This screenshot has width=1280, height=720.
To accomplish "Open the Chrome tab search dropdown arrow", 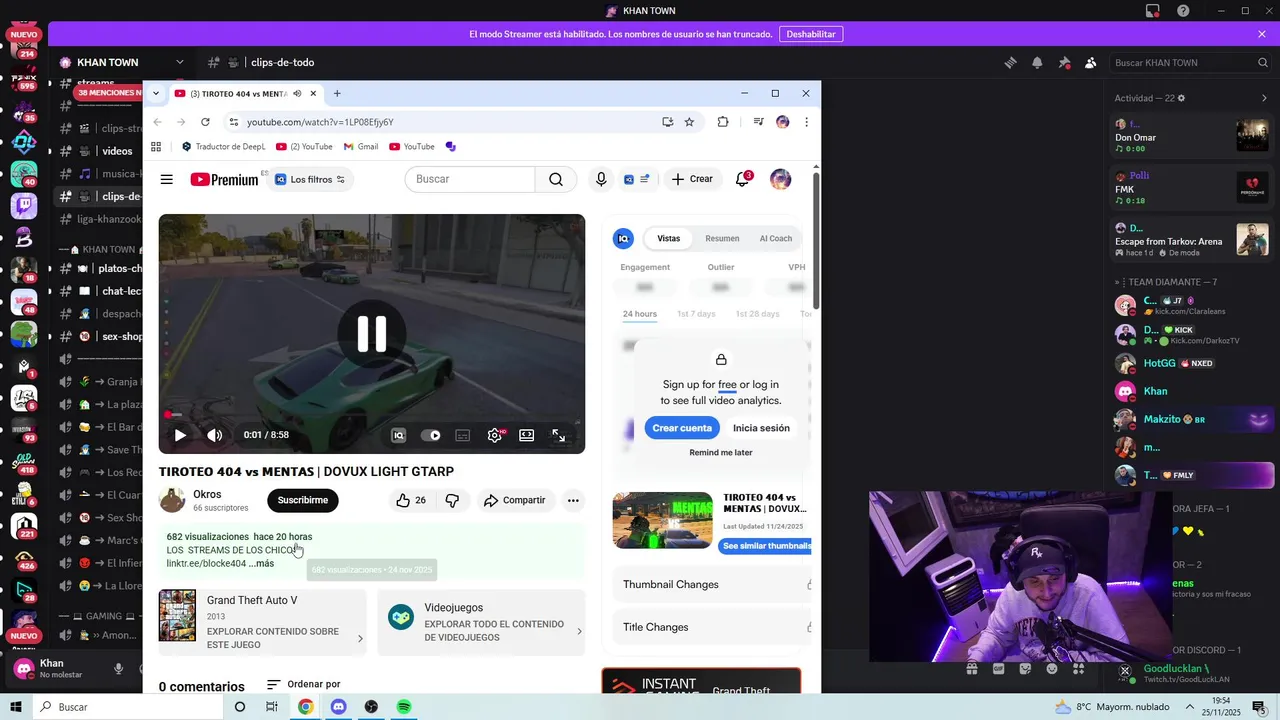I will pyautogui.click(x=156, y=93).
